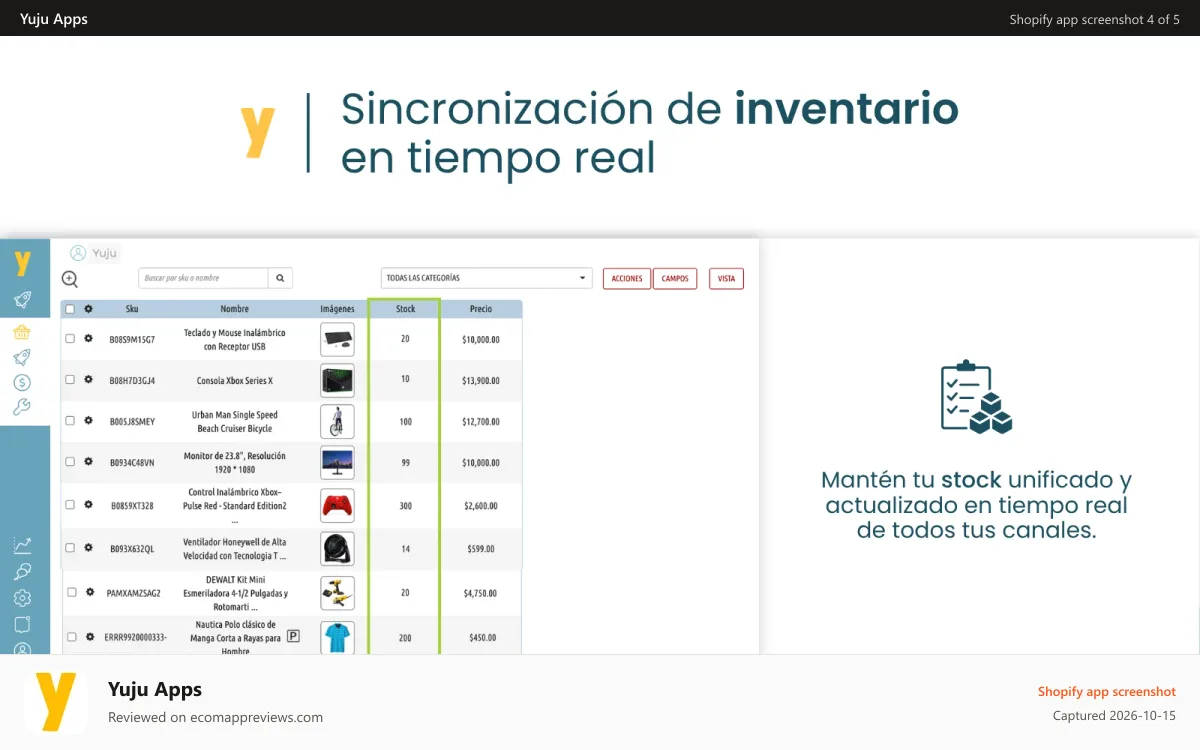Open gear options for SKU PAMXAMZSAG2

[90, 592]
